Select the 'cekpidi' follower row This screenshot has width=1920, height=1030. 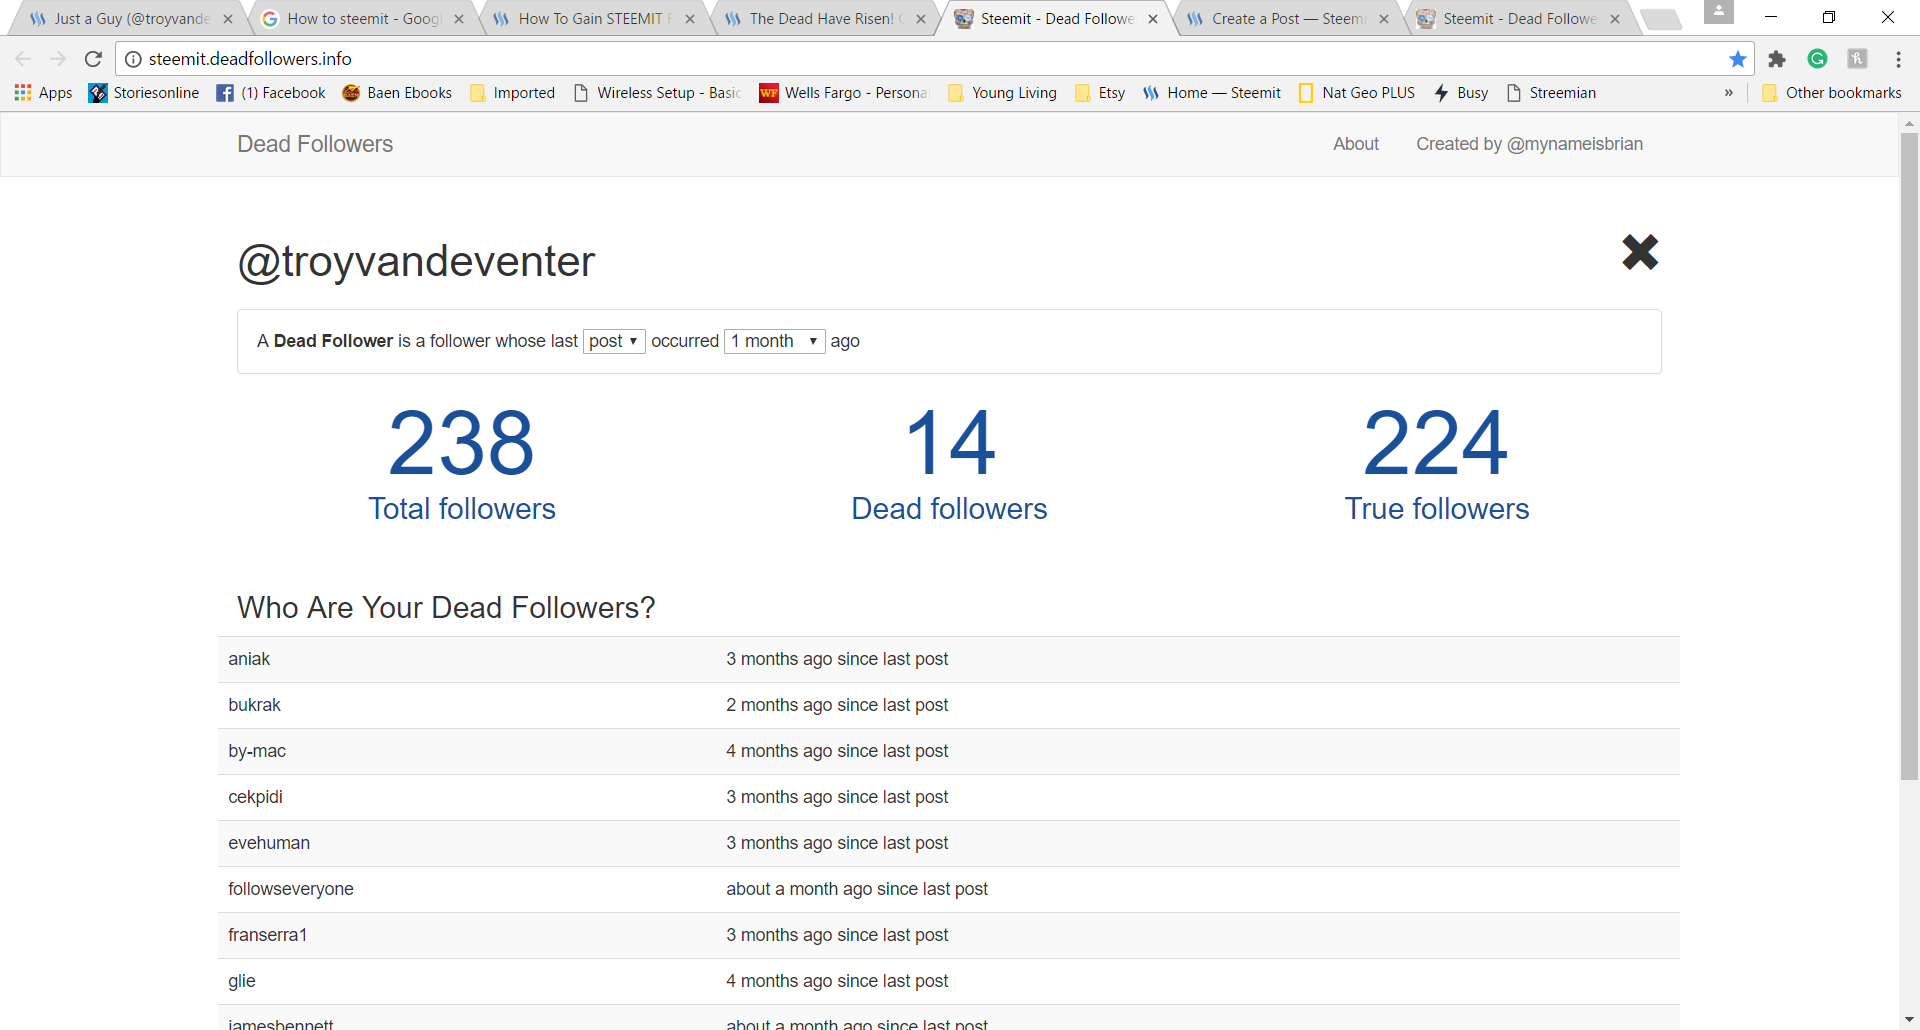(x=949, y=797)
